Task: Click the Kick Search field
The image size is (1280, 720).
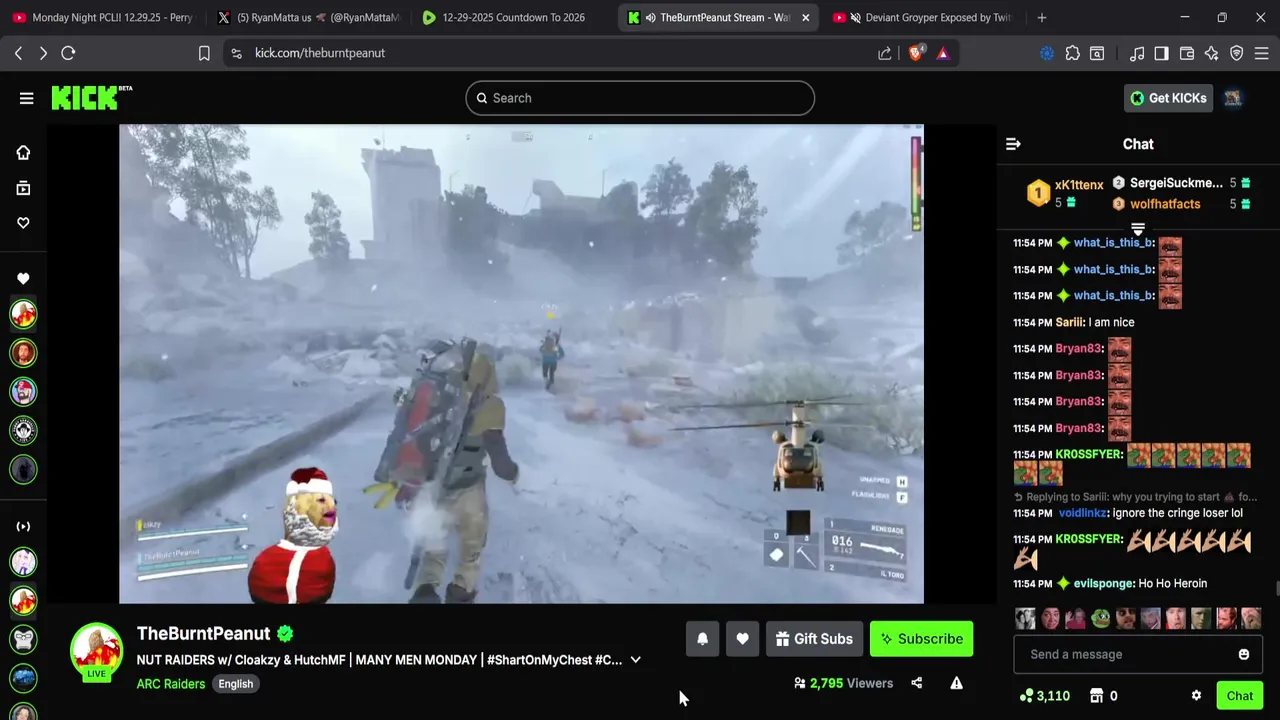Action: [640, 98]
